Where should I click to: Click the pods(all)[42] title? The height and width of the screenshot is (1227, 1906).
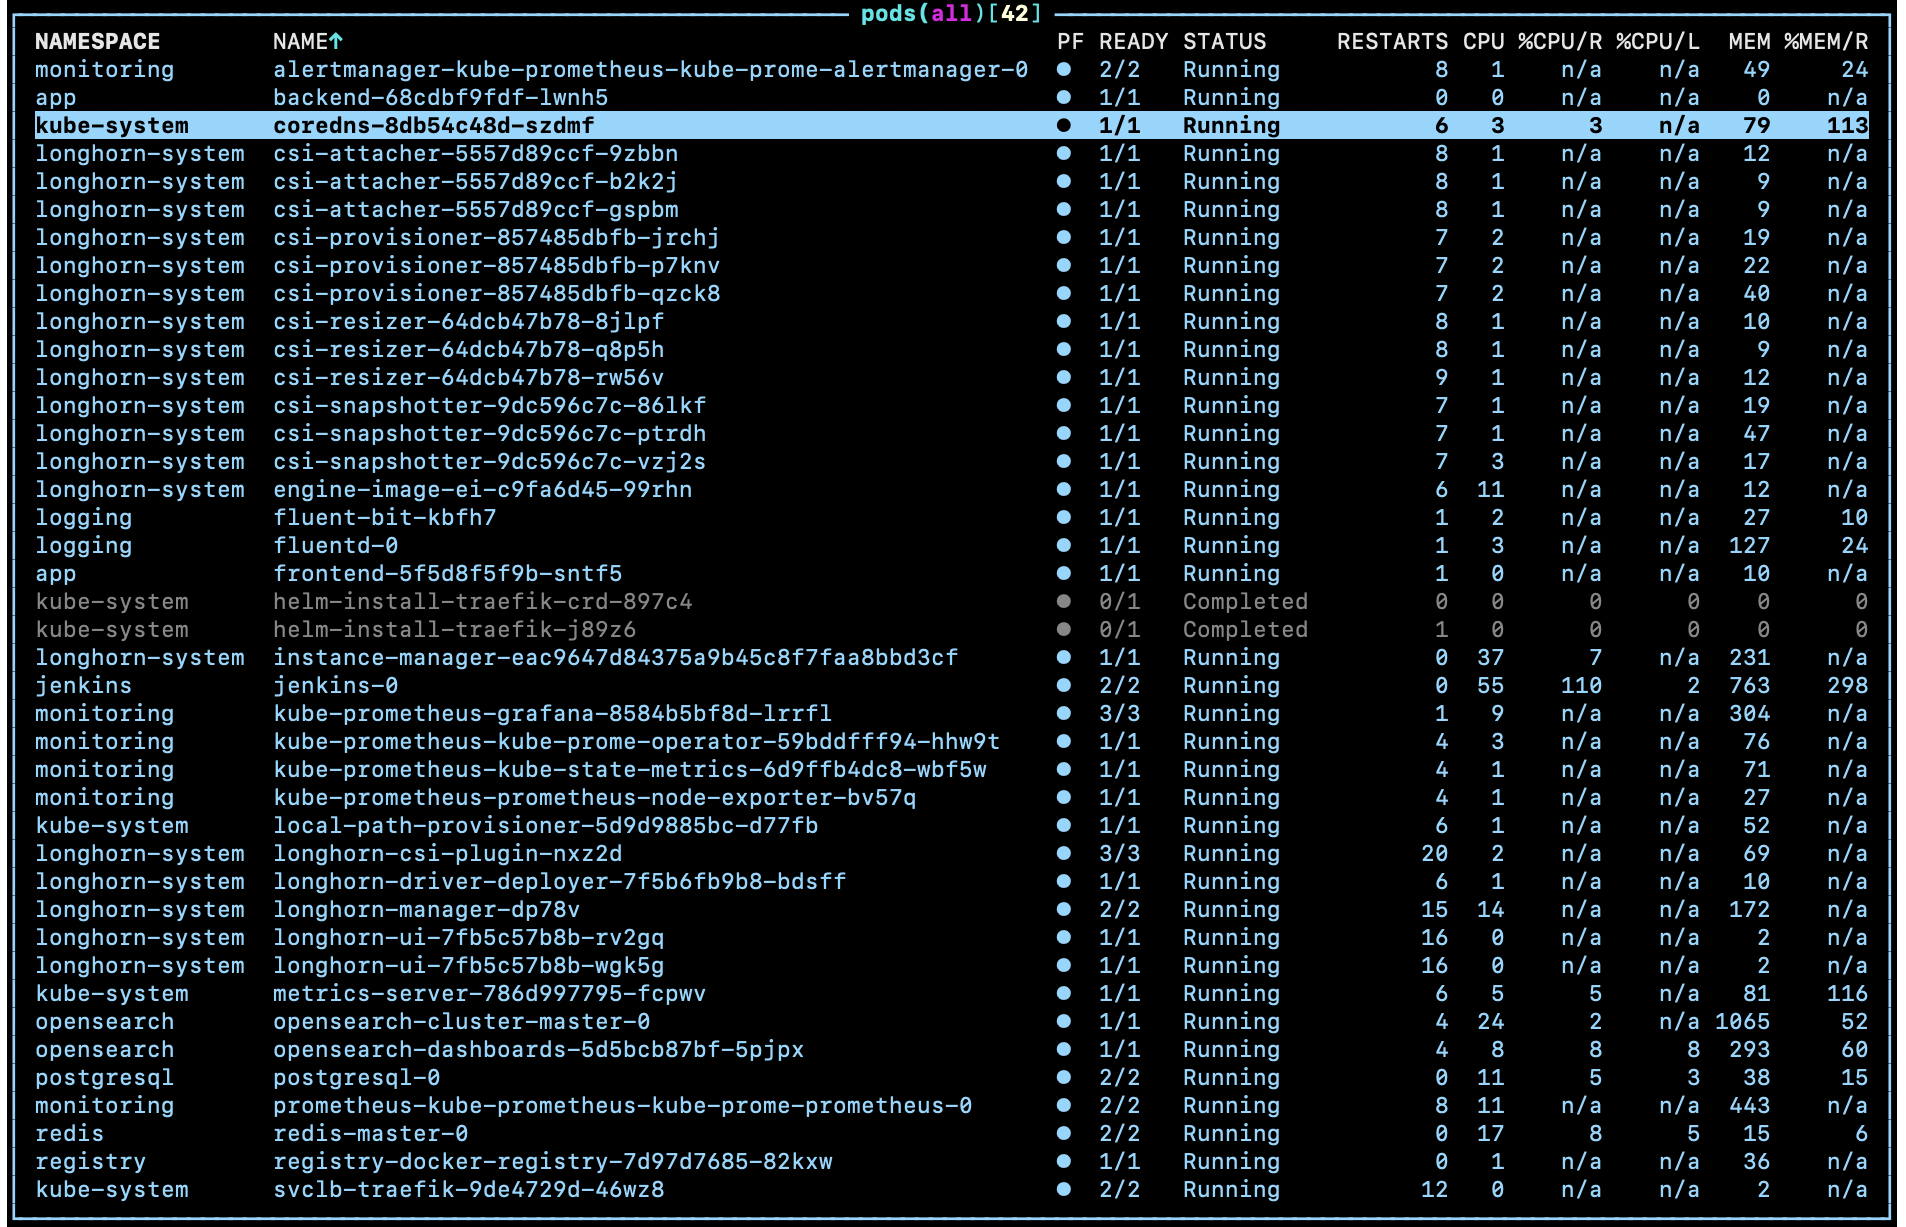[x=952, y=13]
